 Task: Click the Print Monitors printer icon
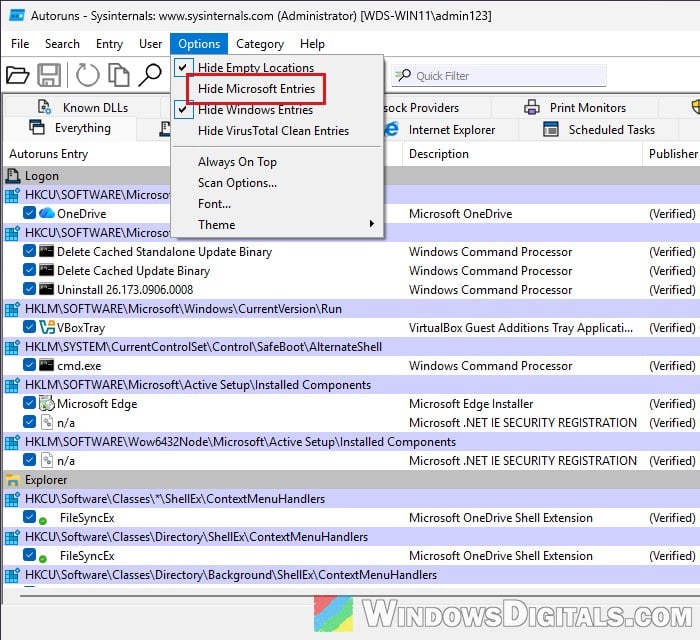point(531,108)
